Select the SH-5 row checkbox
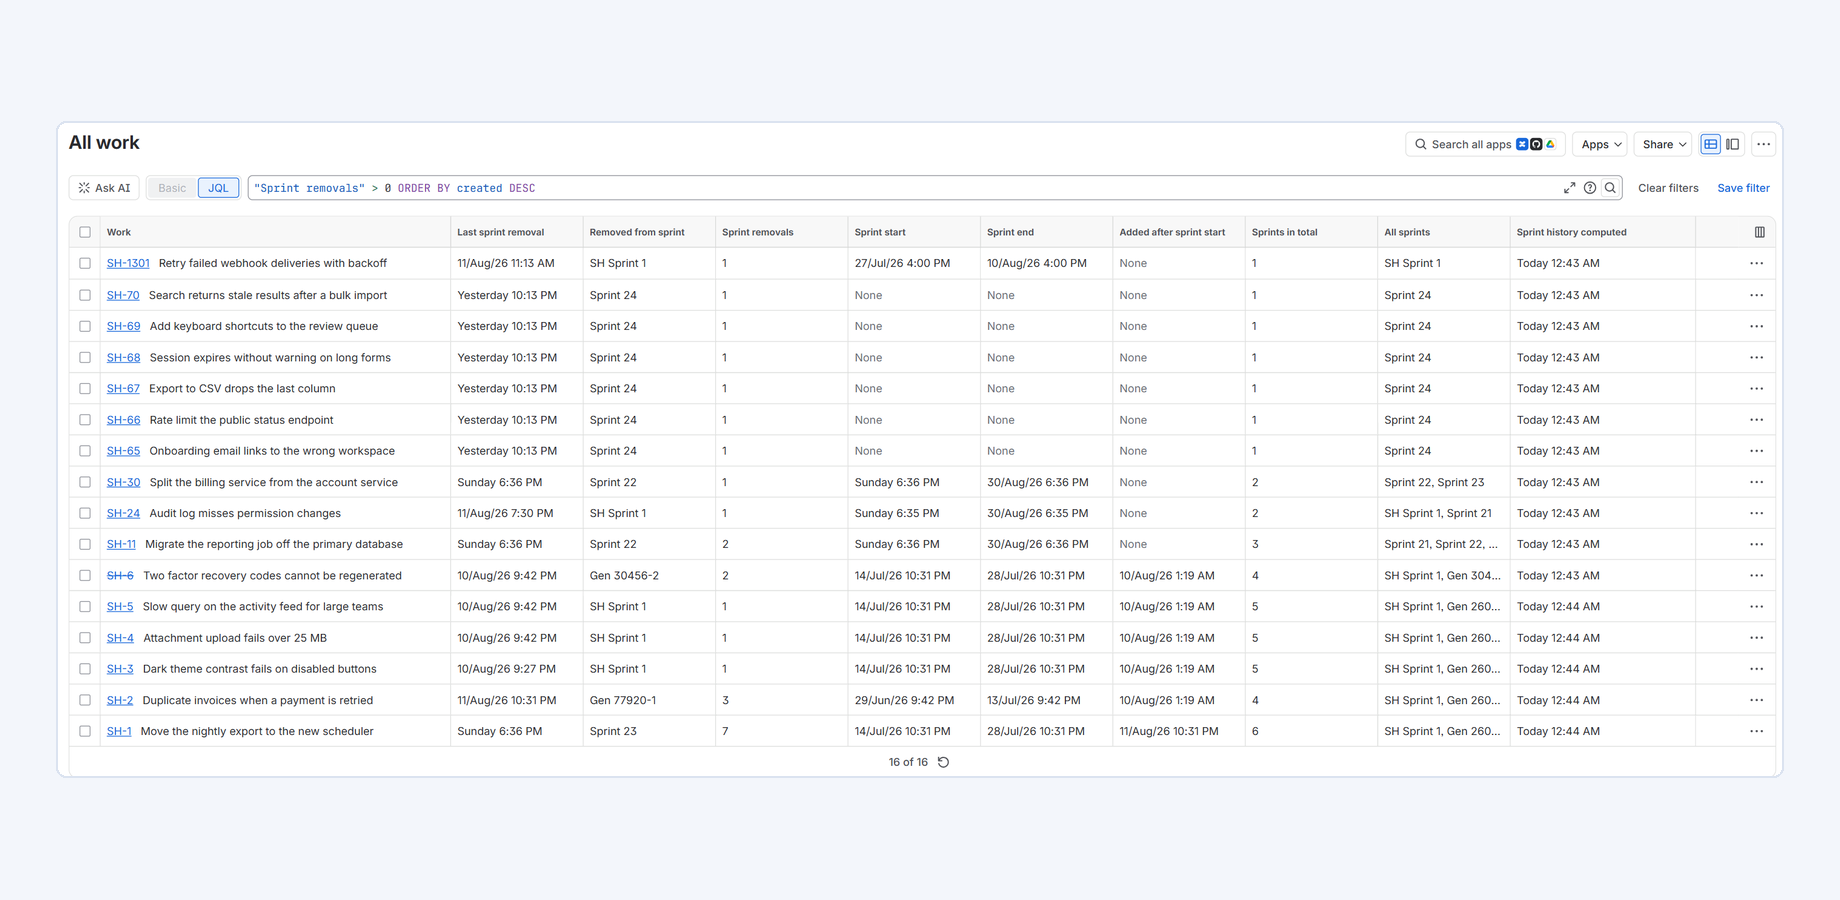 point(85,607)
